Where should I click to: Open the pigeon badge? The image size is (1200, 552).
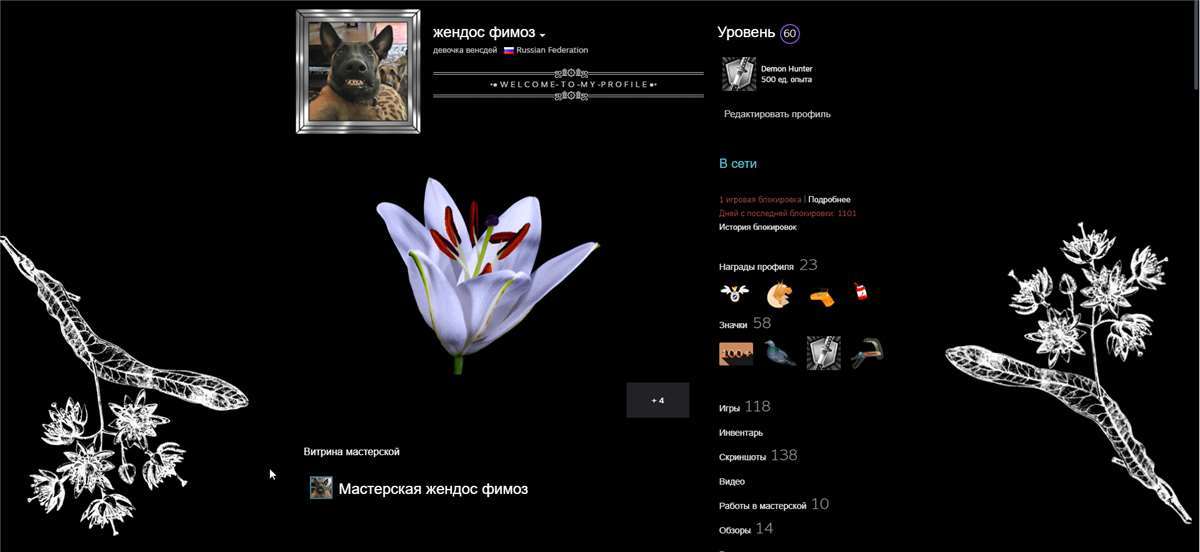pos(779,353)
